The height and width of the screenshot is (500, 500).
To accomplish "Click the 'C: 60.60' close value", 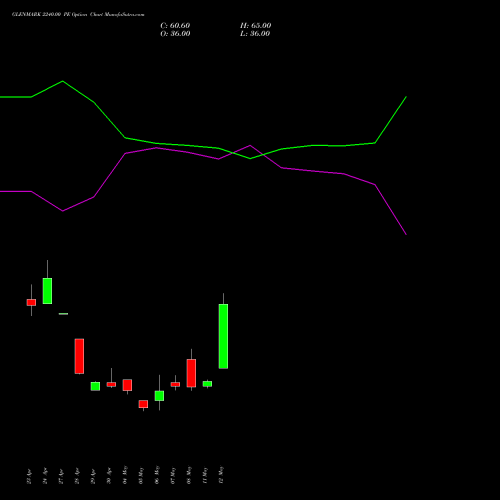I will (x=175, y=26).
